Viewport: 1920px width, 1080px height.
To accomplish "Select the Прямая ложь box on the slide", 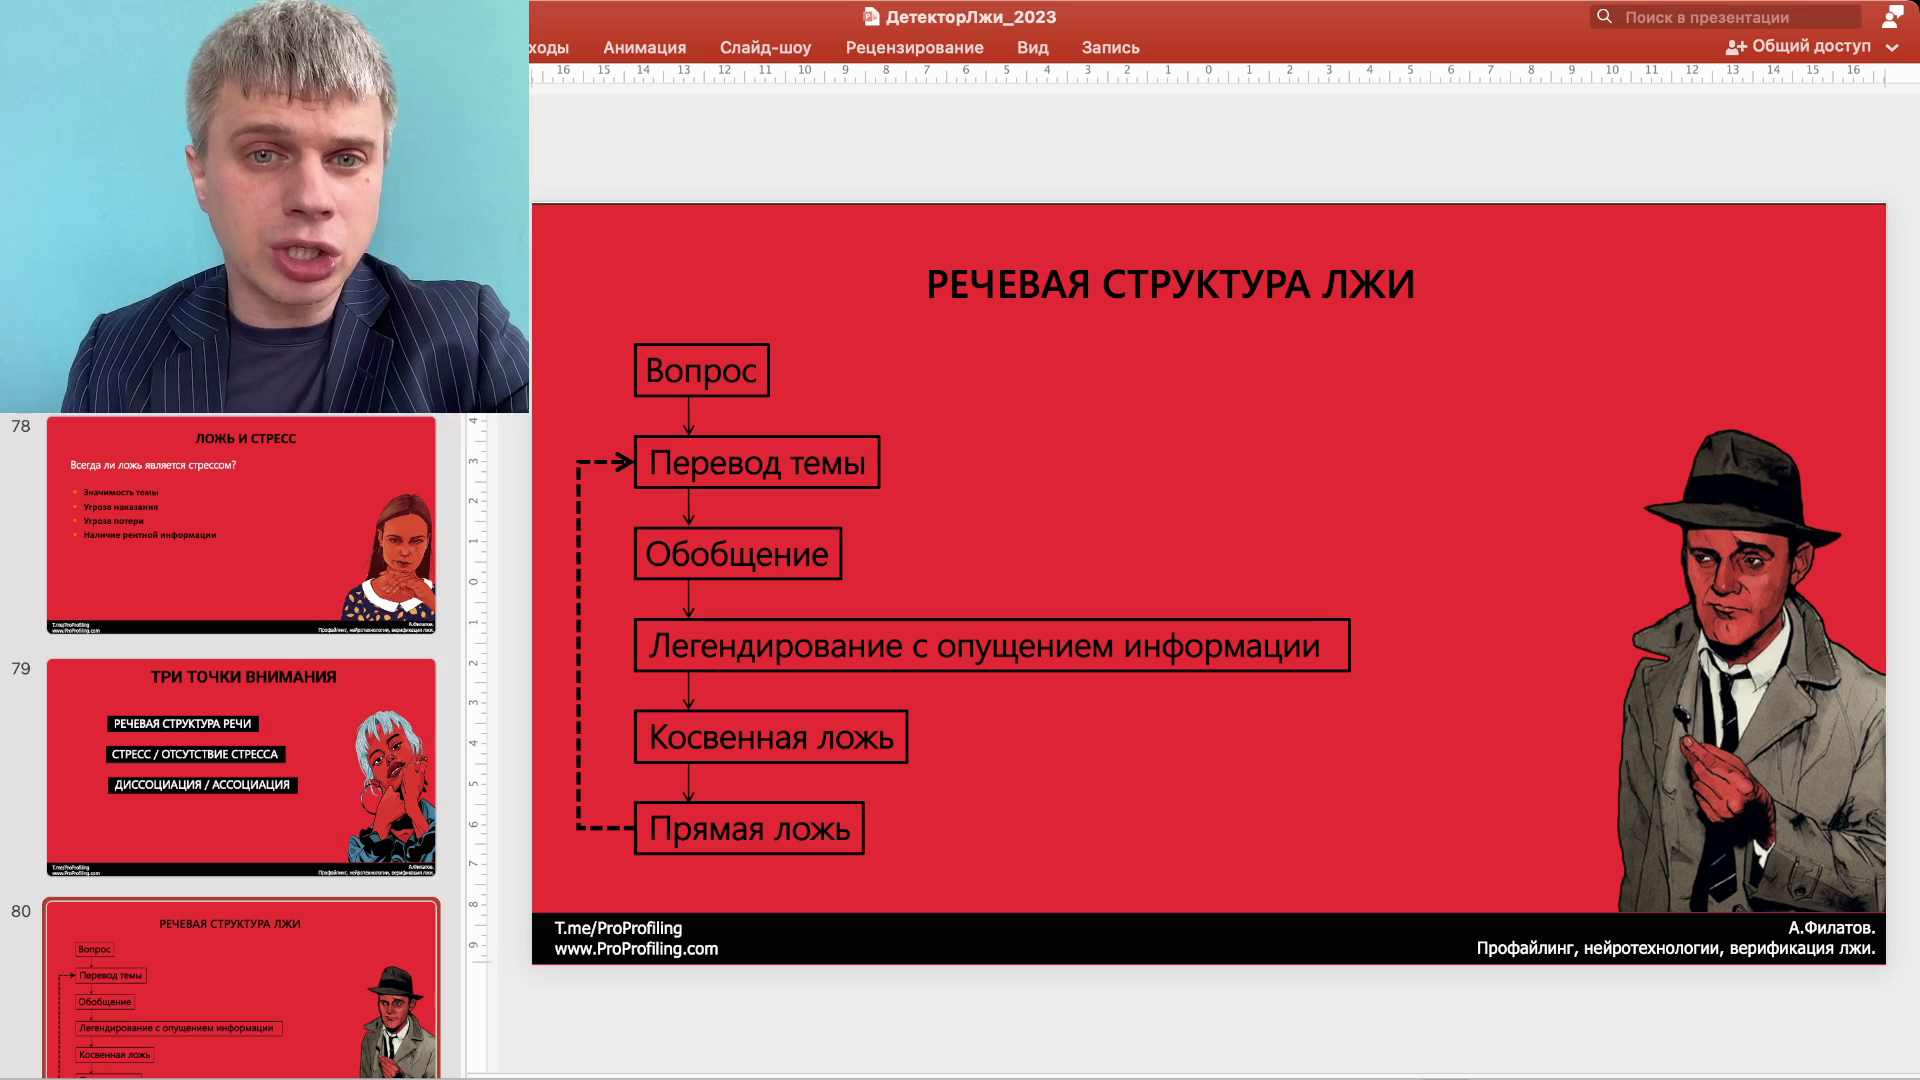I will pos(748,828).
